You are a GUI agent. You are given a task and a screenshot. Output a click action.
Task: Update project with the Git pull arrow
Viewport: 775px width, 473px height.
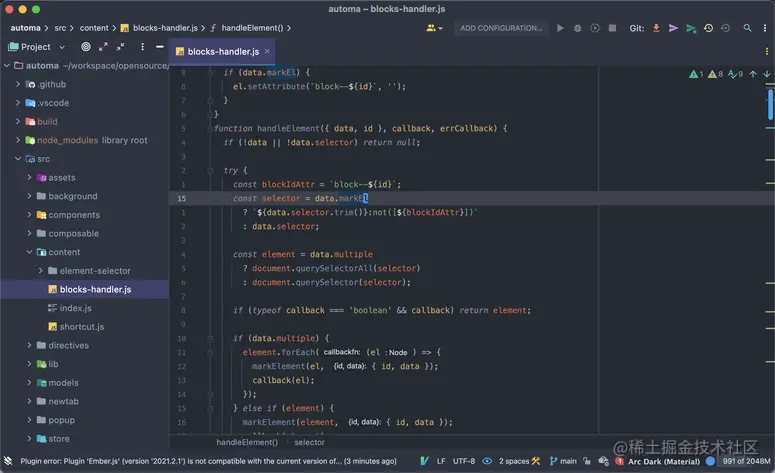[x=656, y=28]
